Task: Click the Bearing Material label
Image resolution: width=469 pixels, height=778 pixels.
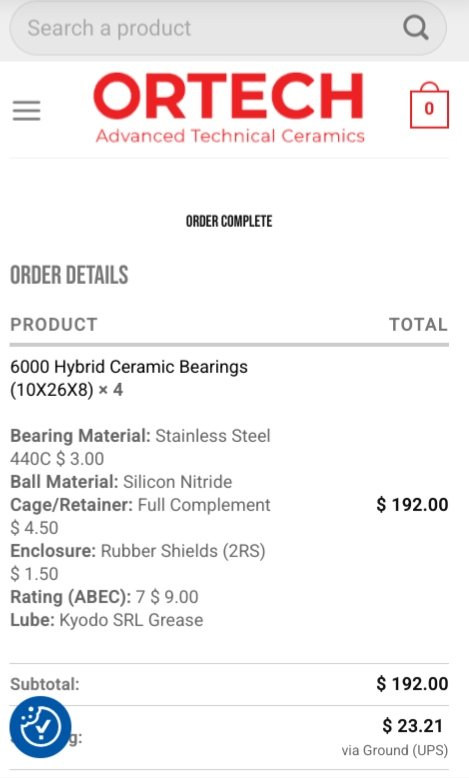Action: click(80, 436)
